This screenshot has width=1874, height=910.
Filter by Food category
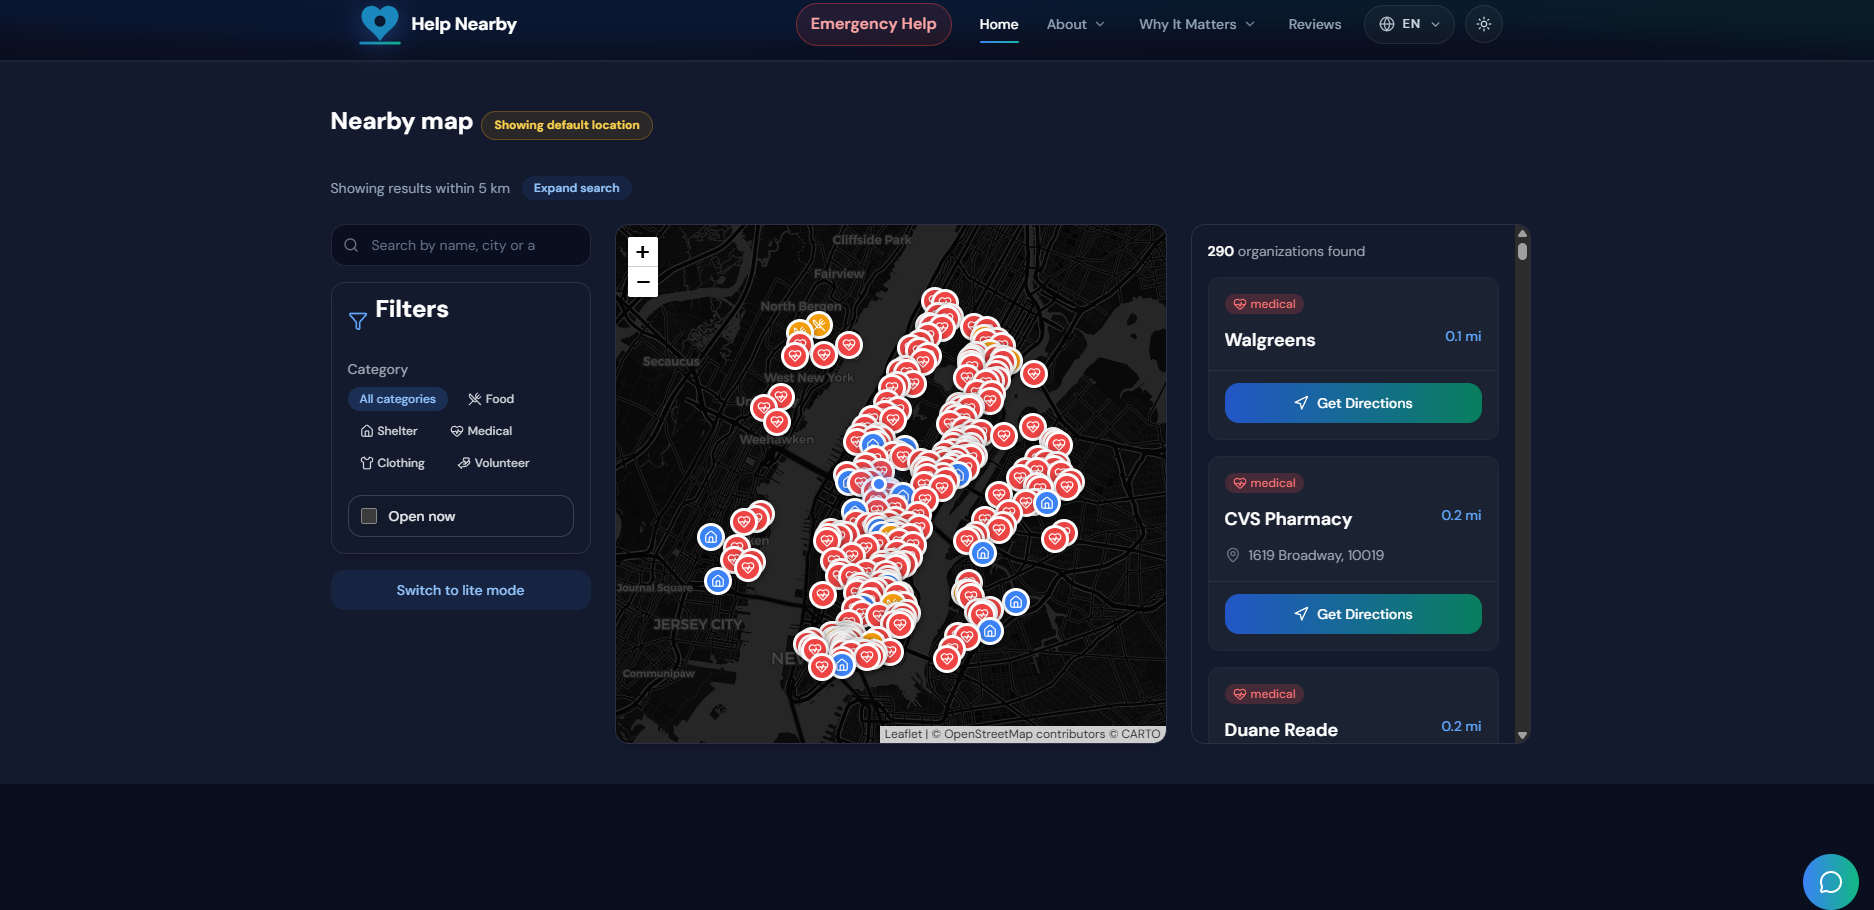[491, 399]
